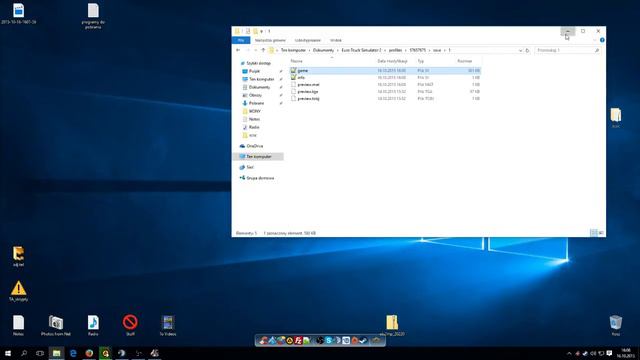This screenshot has height=360, width=640.
Task: Go up one folder level arrow
Action: coord(263,50)
